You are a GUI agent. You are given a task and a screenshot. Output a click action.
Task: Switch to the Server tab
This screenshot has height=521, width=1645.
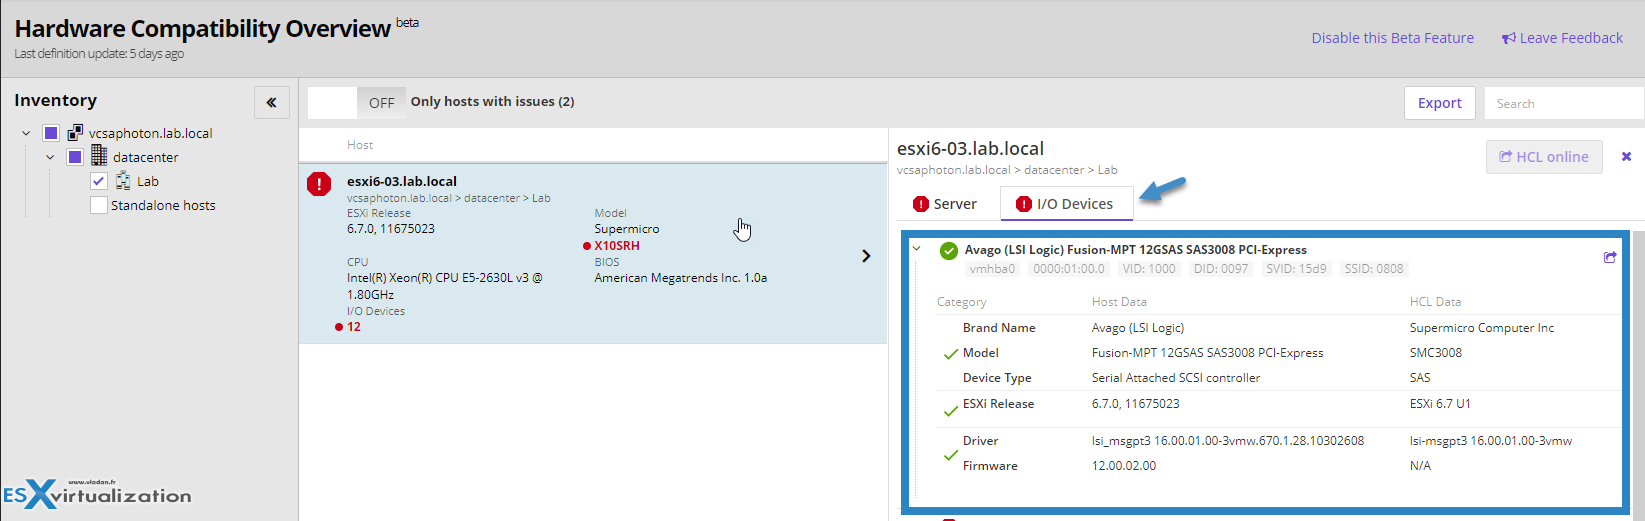(x=945, y=203)
